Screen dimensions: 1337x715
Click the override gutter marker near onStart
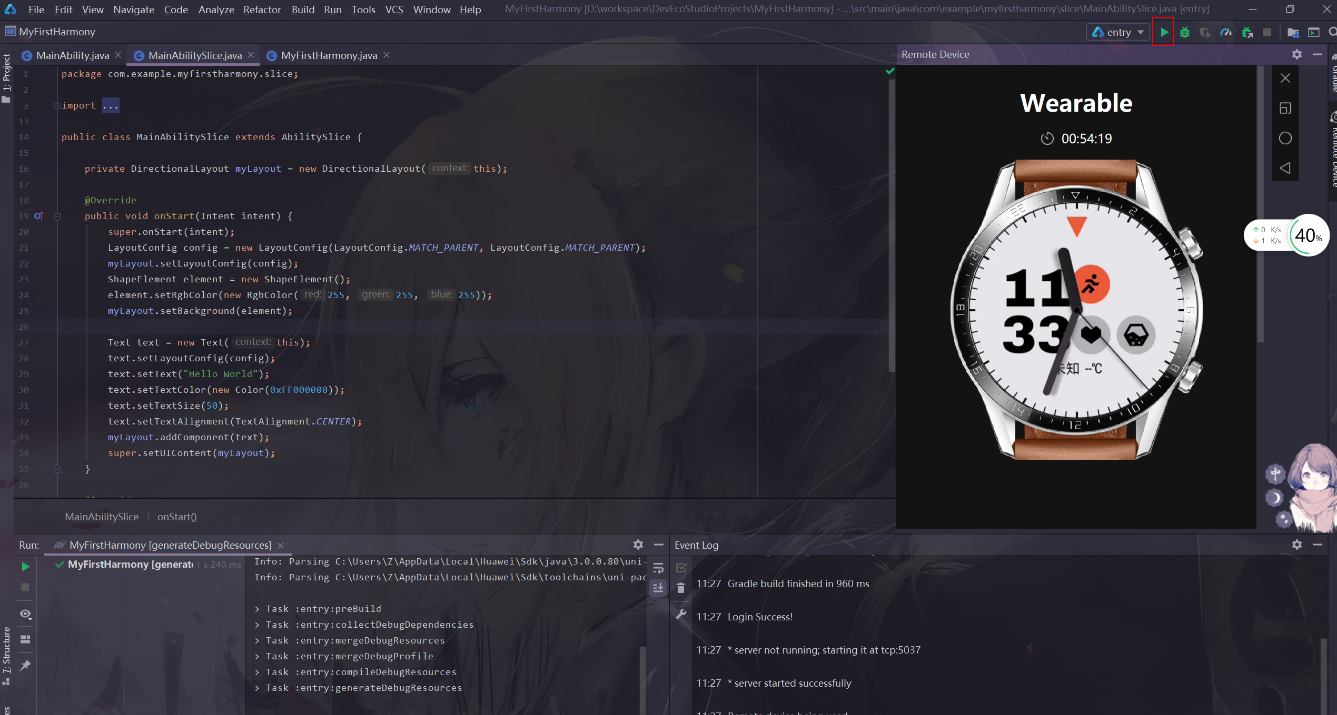click(x=39, y=215)
